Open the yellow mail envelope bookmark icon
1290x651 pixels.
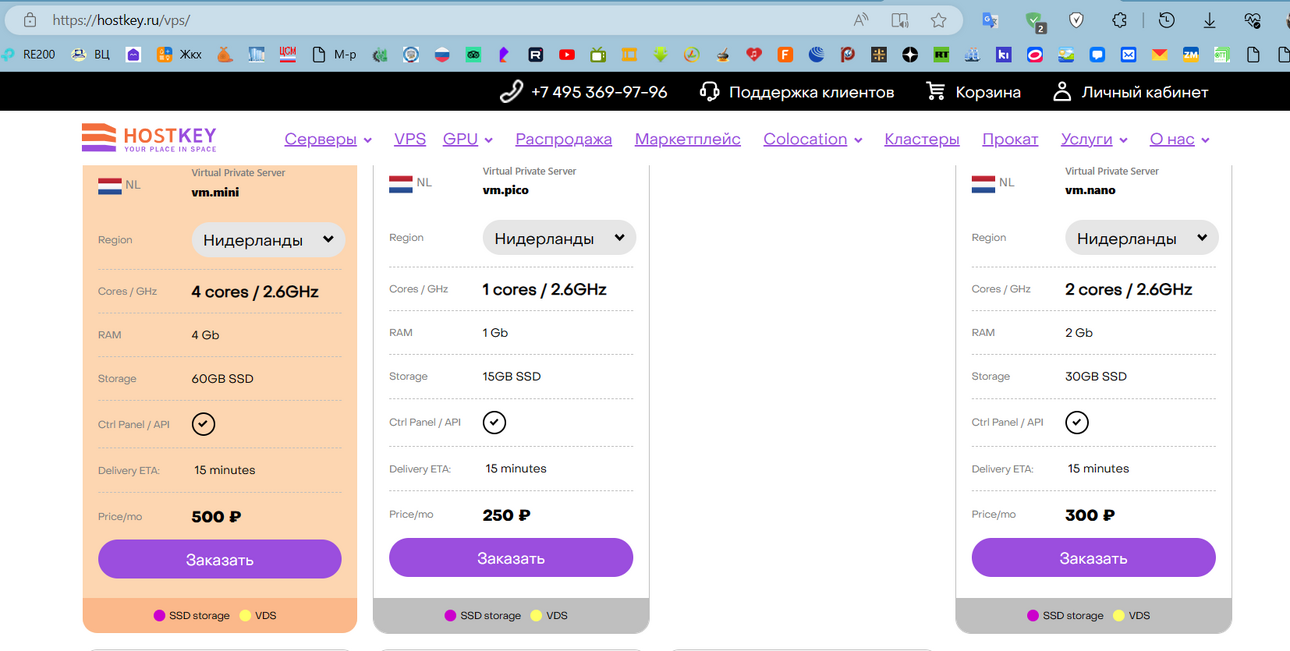[1159, 55]
